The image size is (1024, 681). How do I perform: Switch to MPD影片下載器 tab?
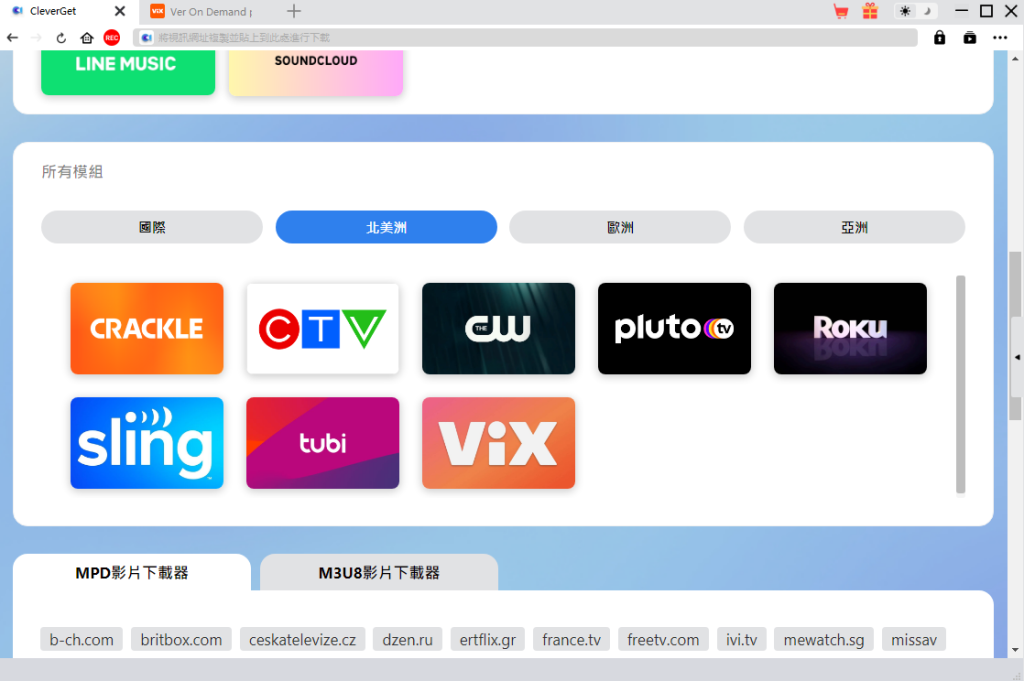(x=132, y=573)
